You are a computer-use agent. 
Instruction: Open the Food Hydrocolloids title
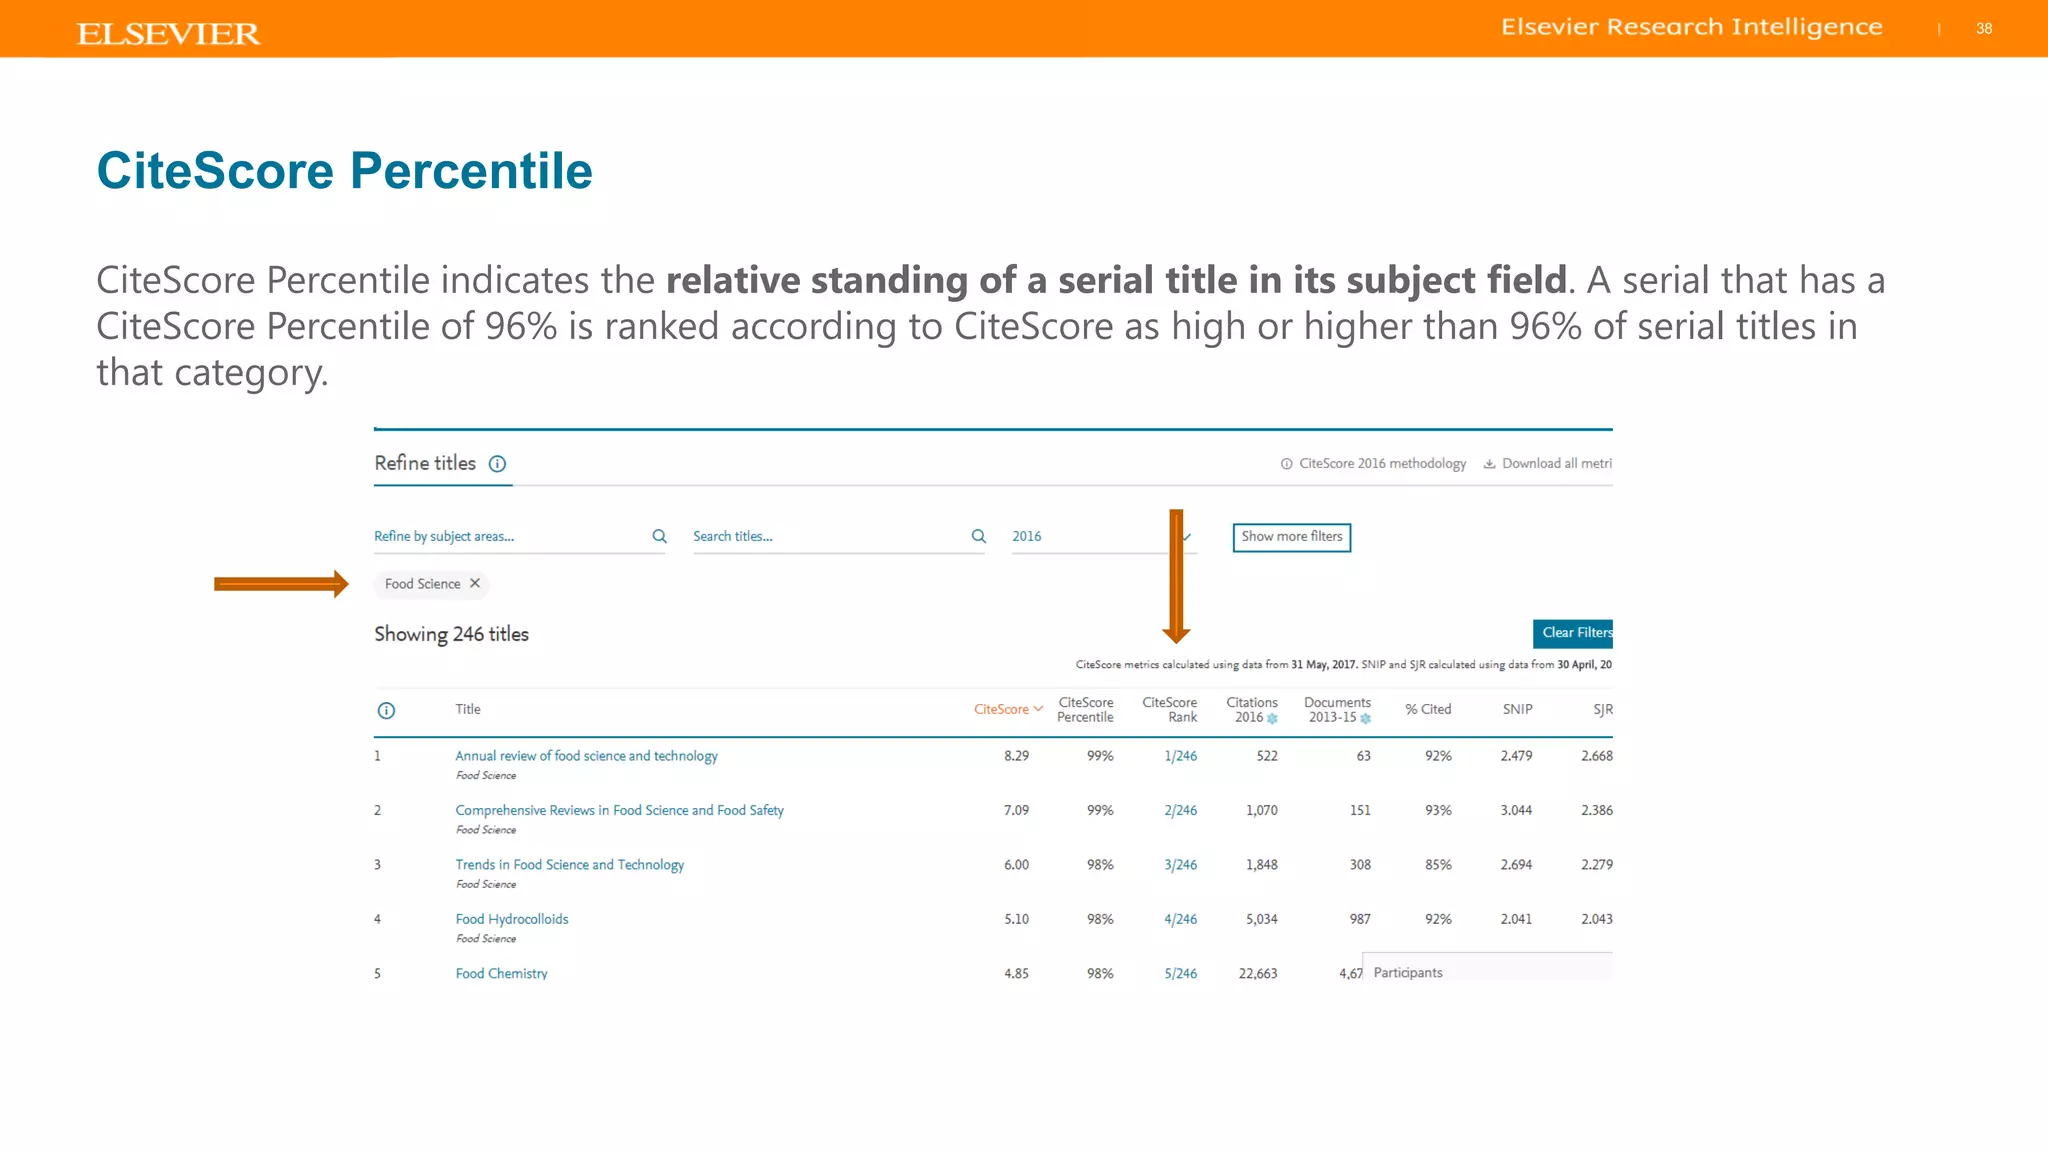point(511,919)
